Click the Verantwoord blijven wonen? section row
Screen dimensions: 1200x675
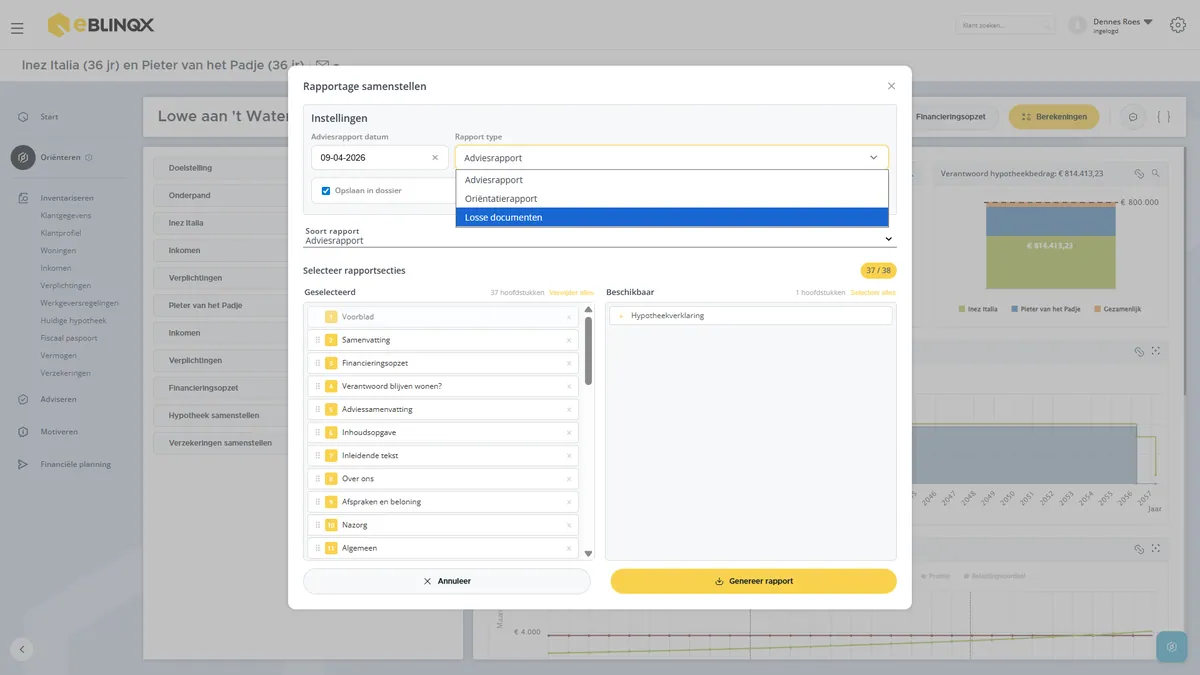point(442,386)
